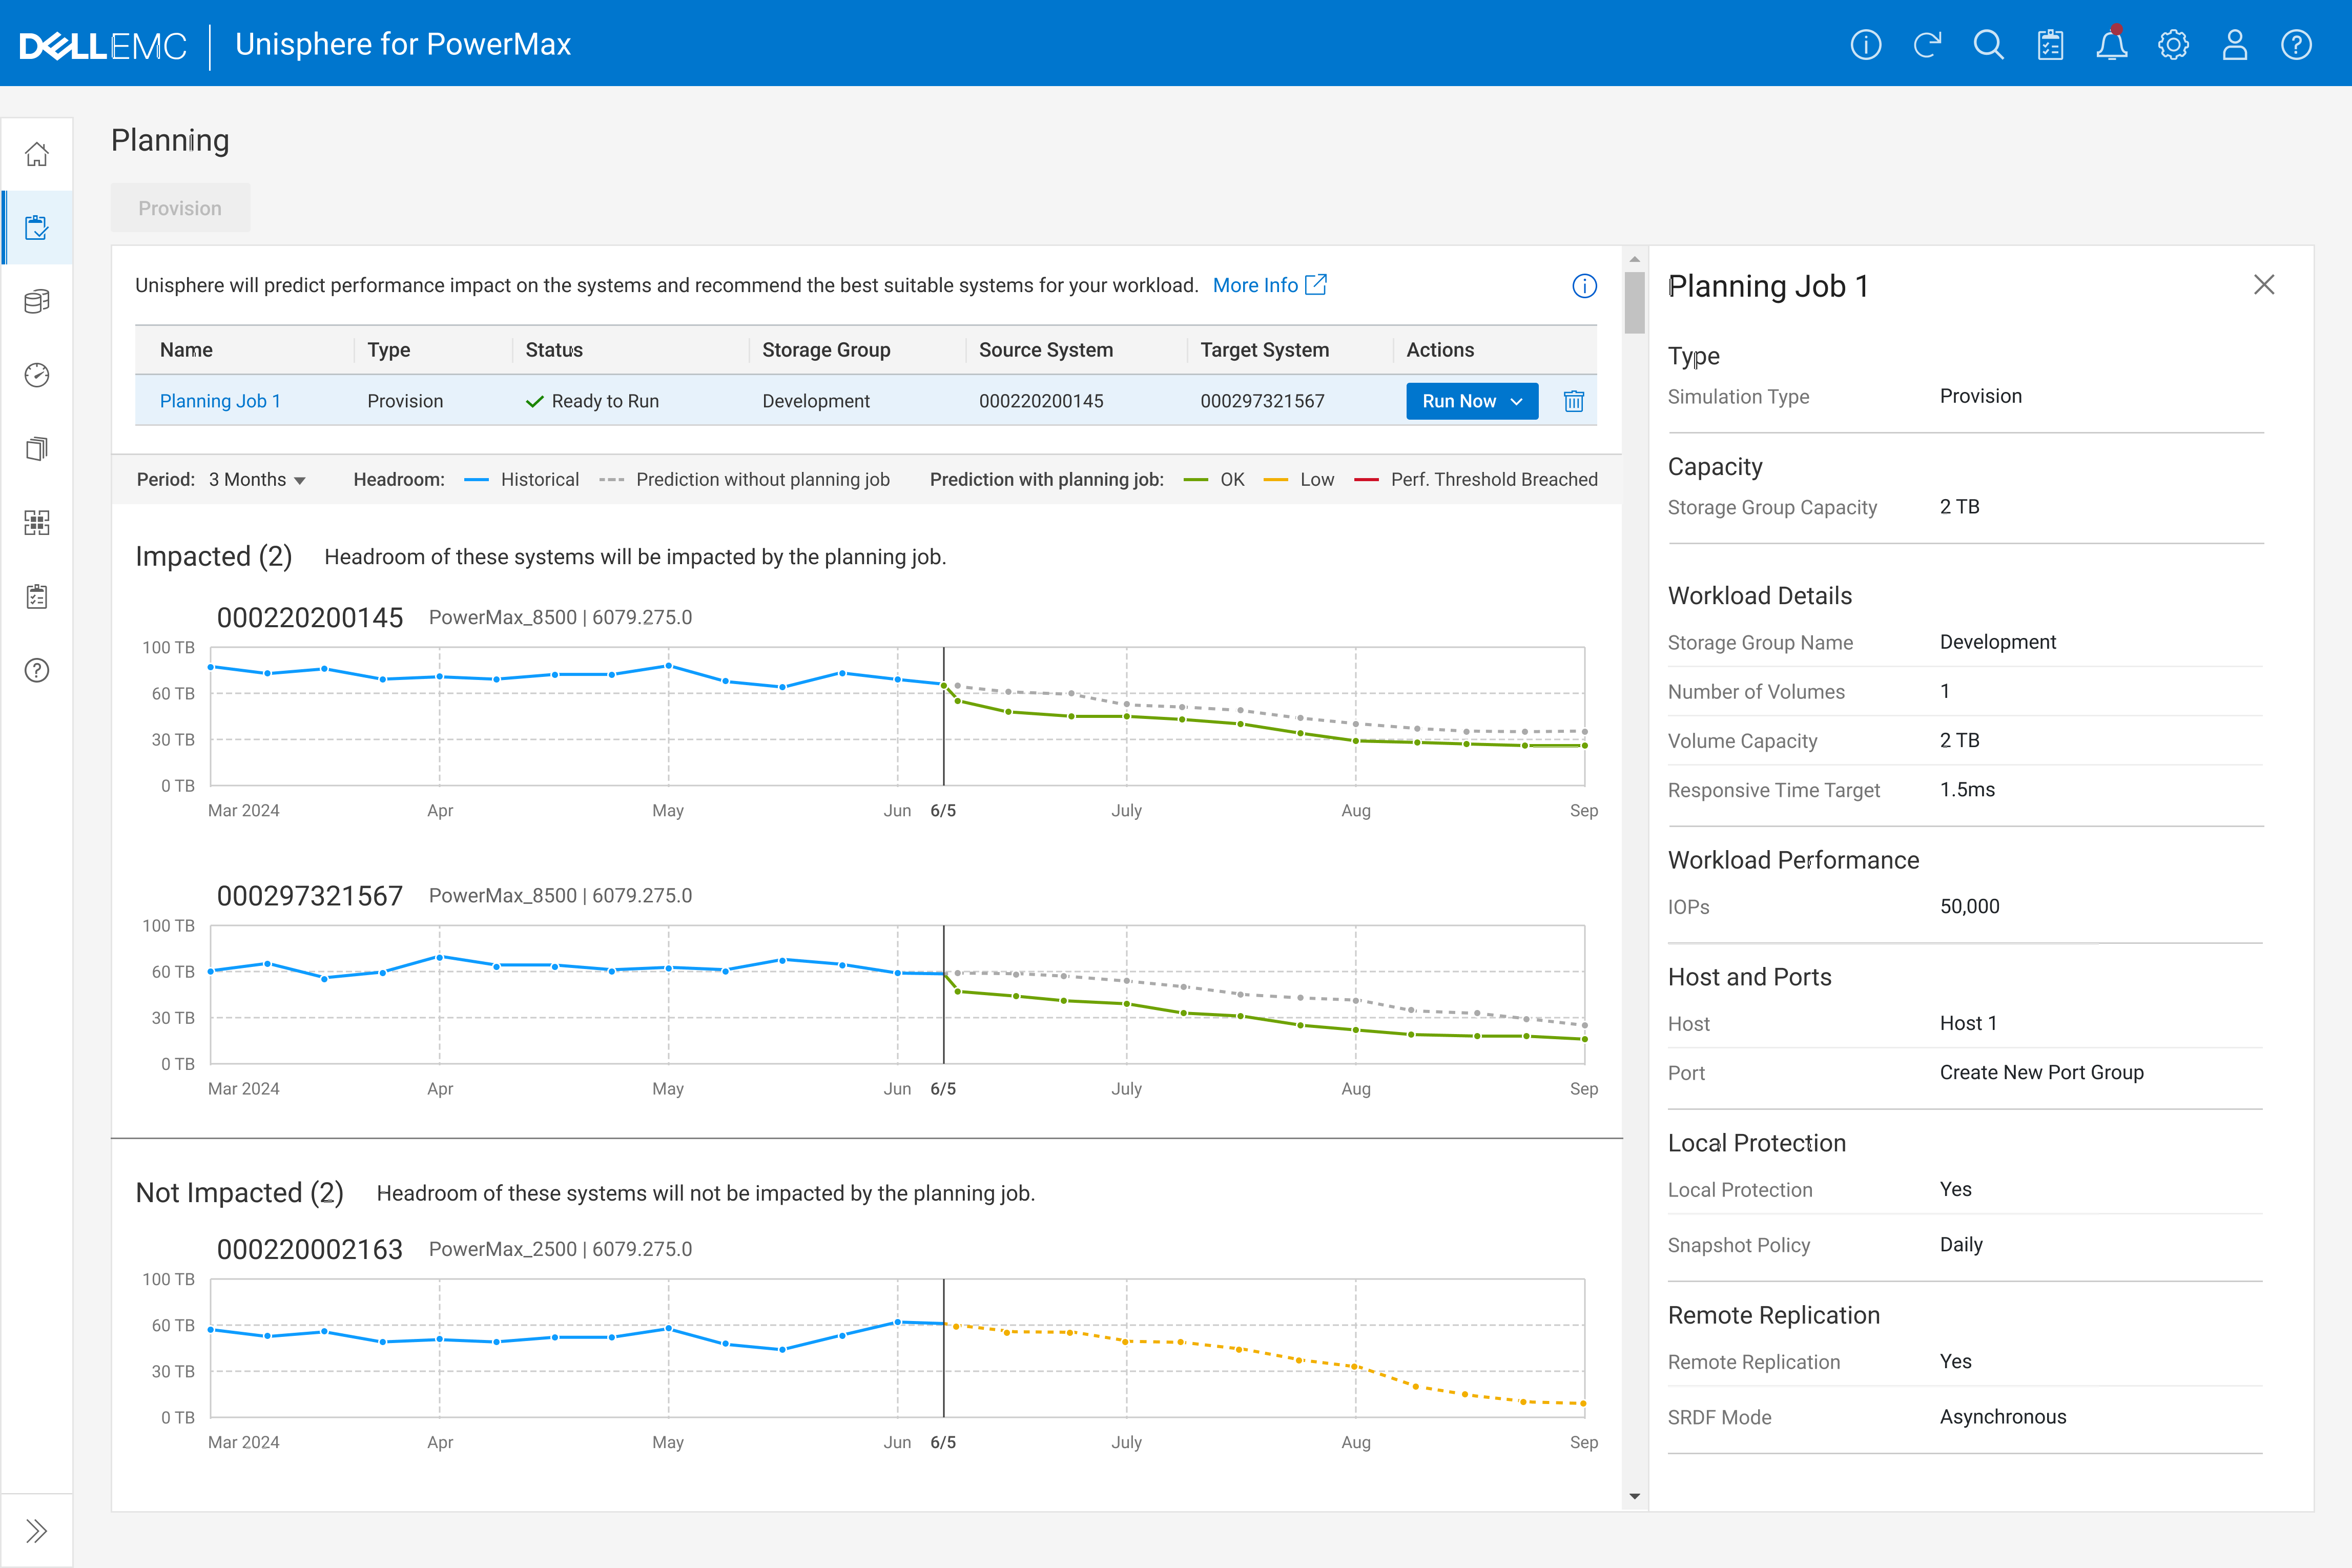Click the 6/5 marker on first chart
This screenshot has width=2352, height=1568.
click(943, 810)
